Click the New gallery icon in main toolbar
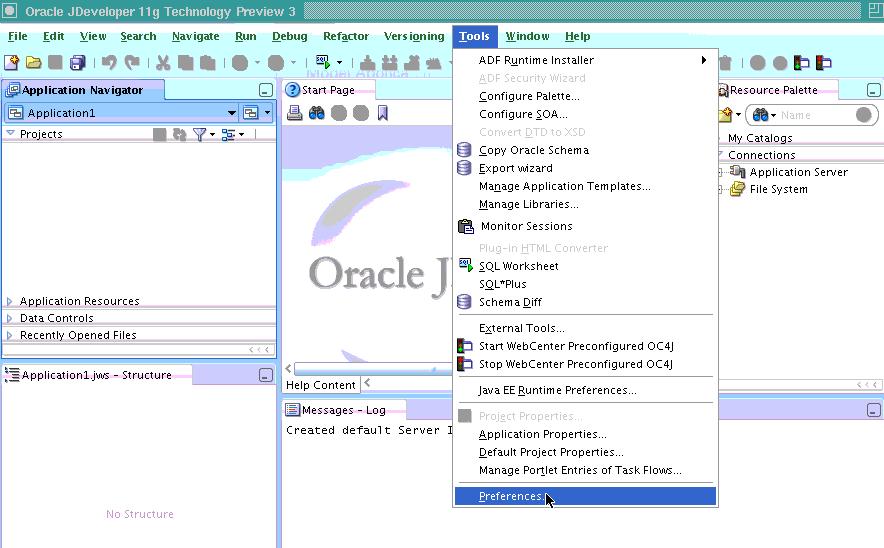The height and width of the screenshot is (548, 884). 11,63
